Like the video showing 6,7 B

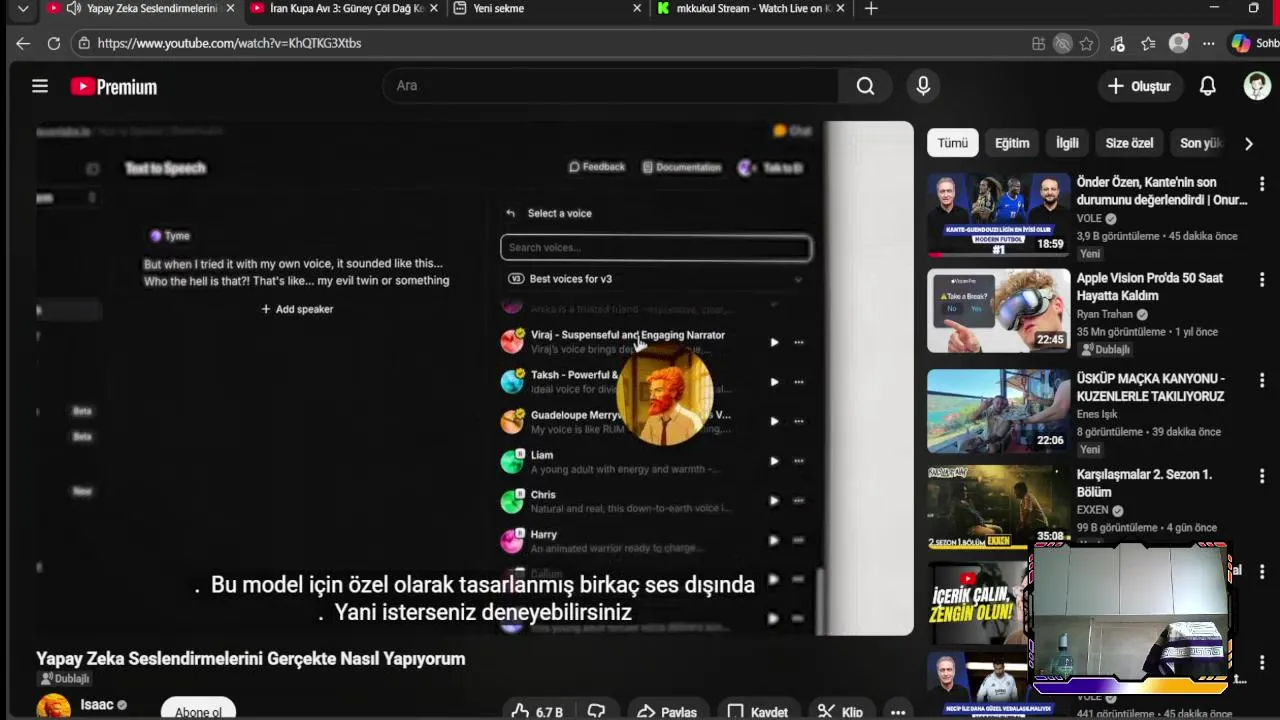tap(538, 711)
